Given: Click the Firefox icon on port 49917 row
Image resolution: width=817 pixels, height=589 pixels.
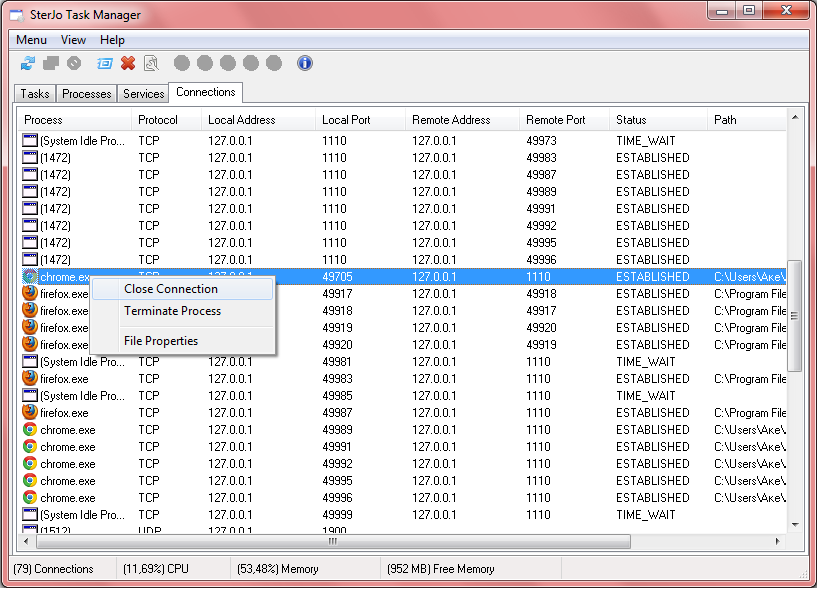Looking at the screenshot, I should click(x=30, y=294).
